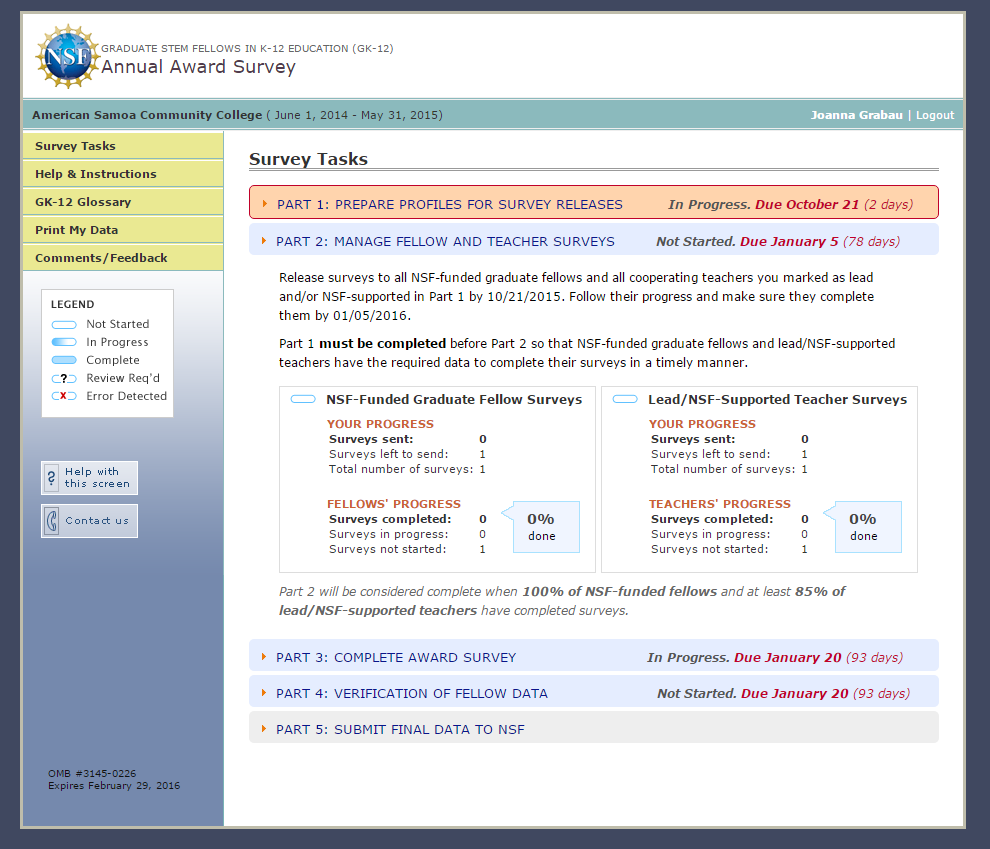Click the fellows' 0% done progress indicator
Screen dimensions: 990x849
pyautogui.click(x=542, y=526)
